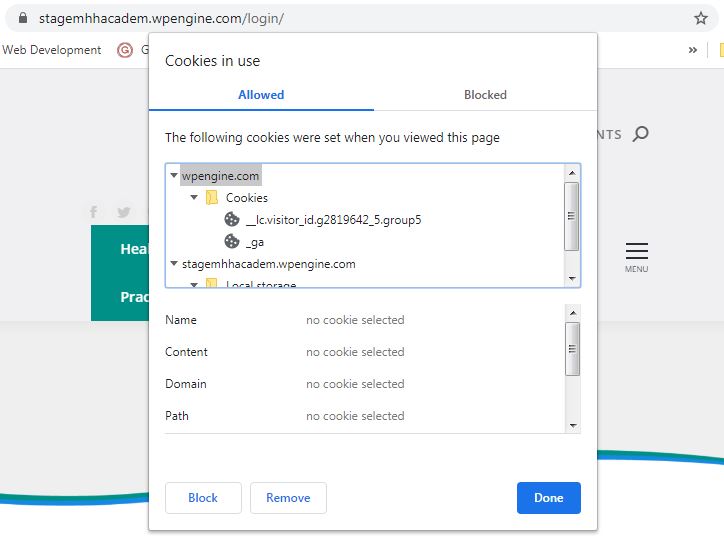Click the search magnifier icon on page
The width and height of the screenshot is (724, 542).
[x=641, y=134]
